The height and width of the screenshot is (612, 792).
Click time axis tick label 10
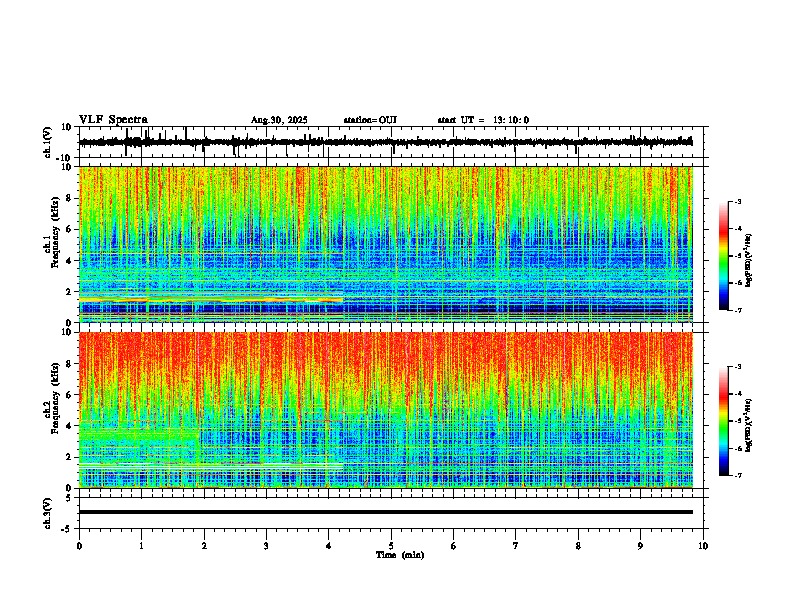point(703,546)
